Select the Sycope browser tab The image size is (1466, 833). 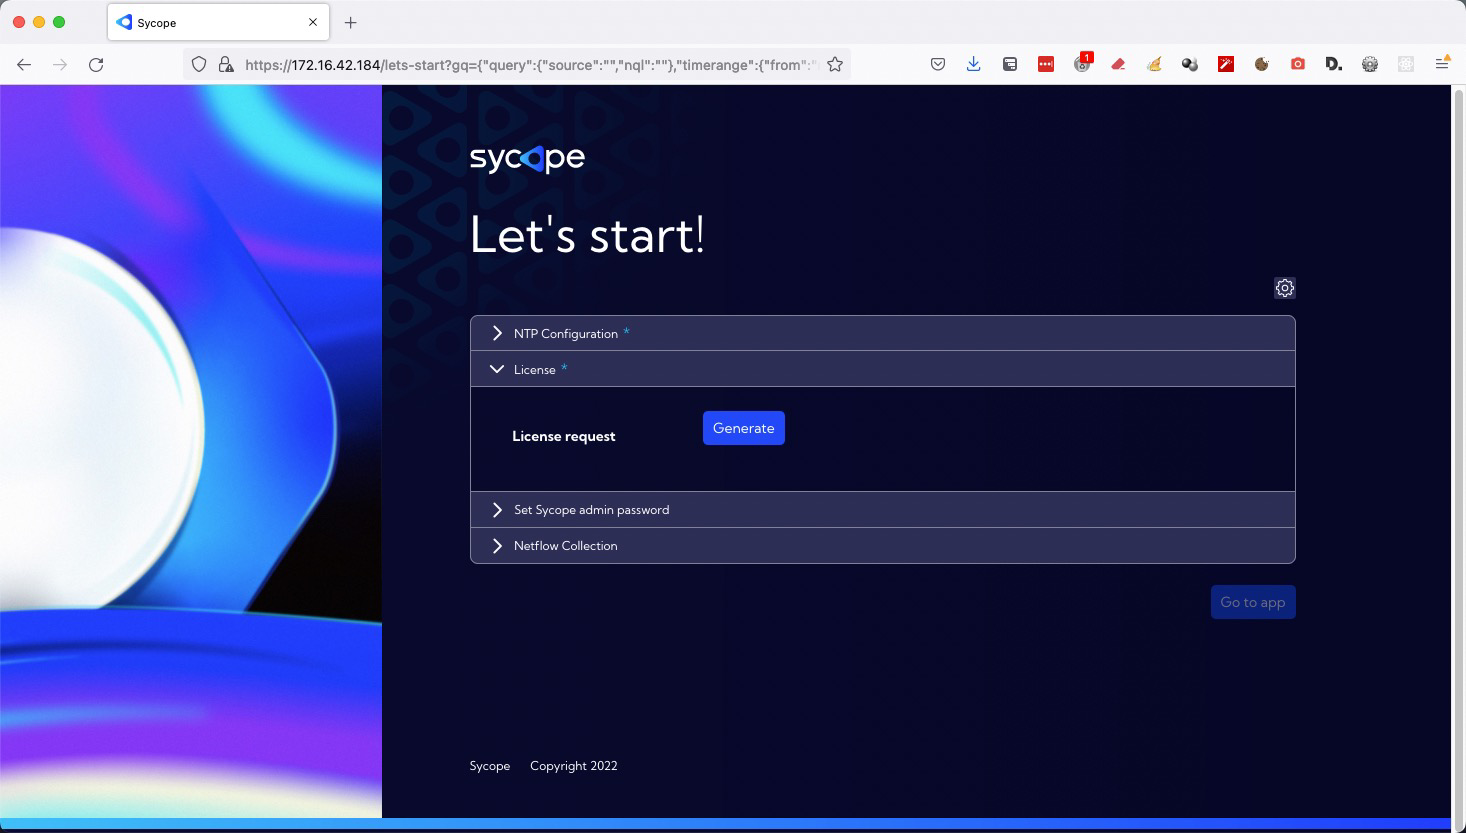218,22
